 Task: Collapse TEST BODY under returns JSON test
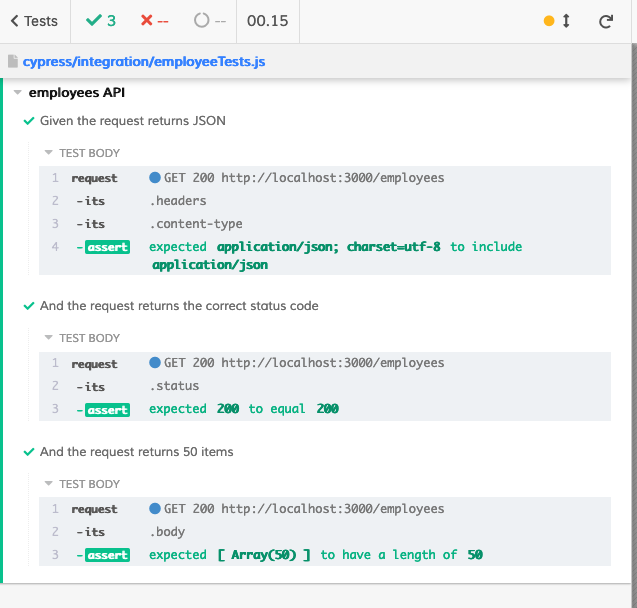click(48, 153)
